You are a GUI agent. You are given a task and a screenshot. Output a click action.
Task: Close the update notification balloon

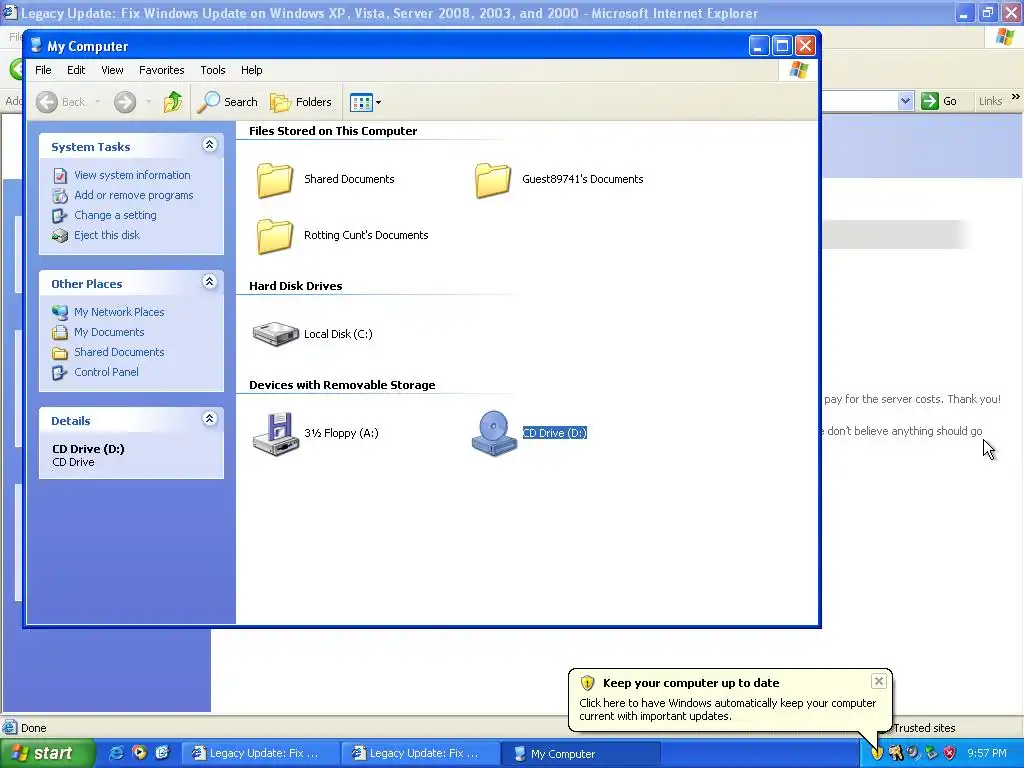(x=878, y=681)
